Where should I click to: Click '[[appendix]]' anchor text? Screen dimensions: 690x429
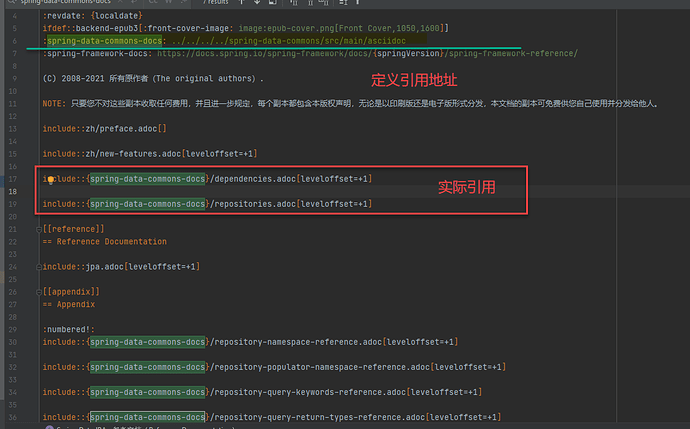point(71,292)
